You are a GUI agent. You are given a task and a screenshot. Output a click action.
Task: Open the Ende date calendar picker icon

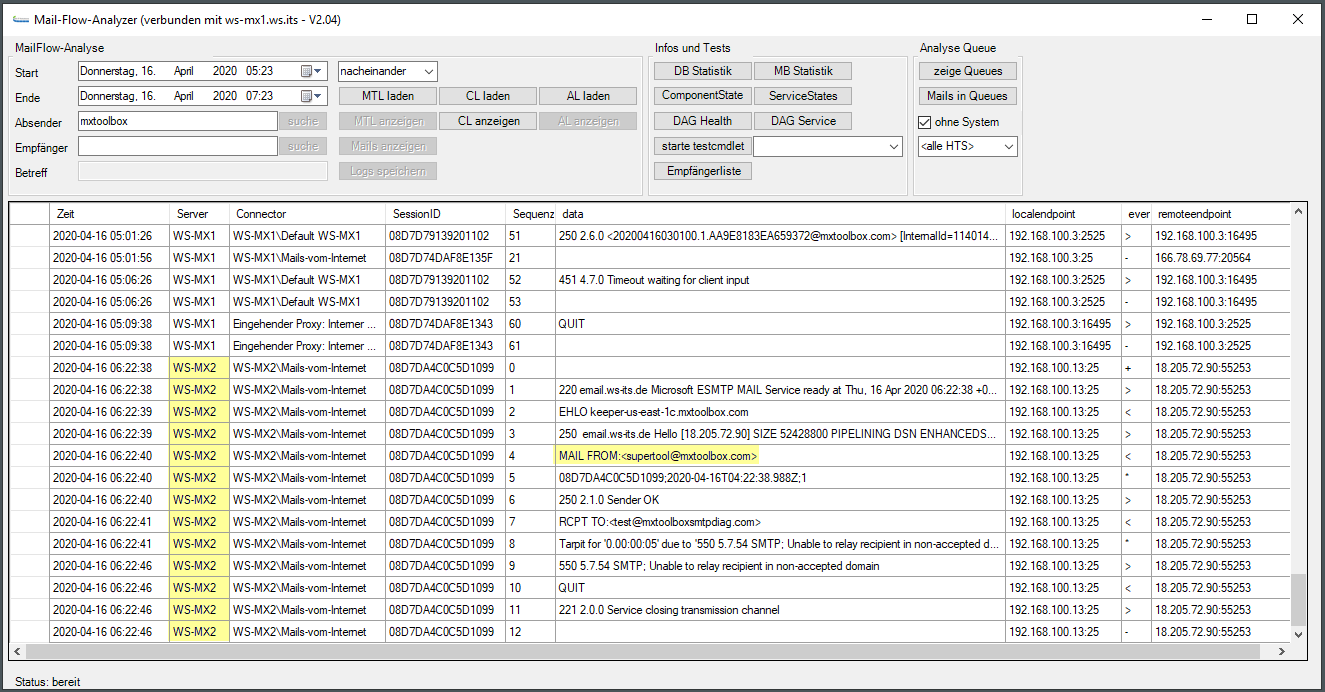click(x=306, y=96)
